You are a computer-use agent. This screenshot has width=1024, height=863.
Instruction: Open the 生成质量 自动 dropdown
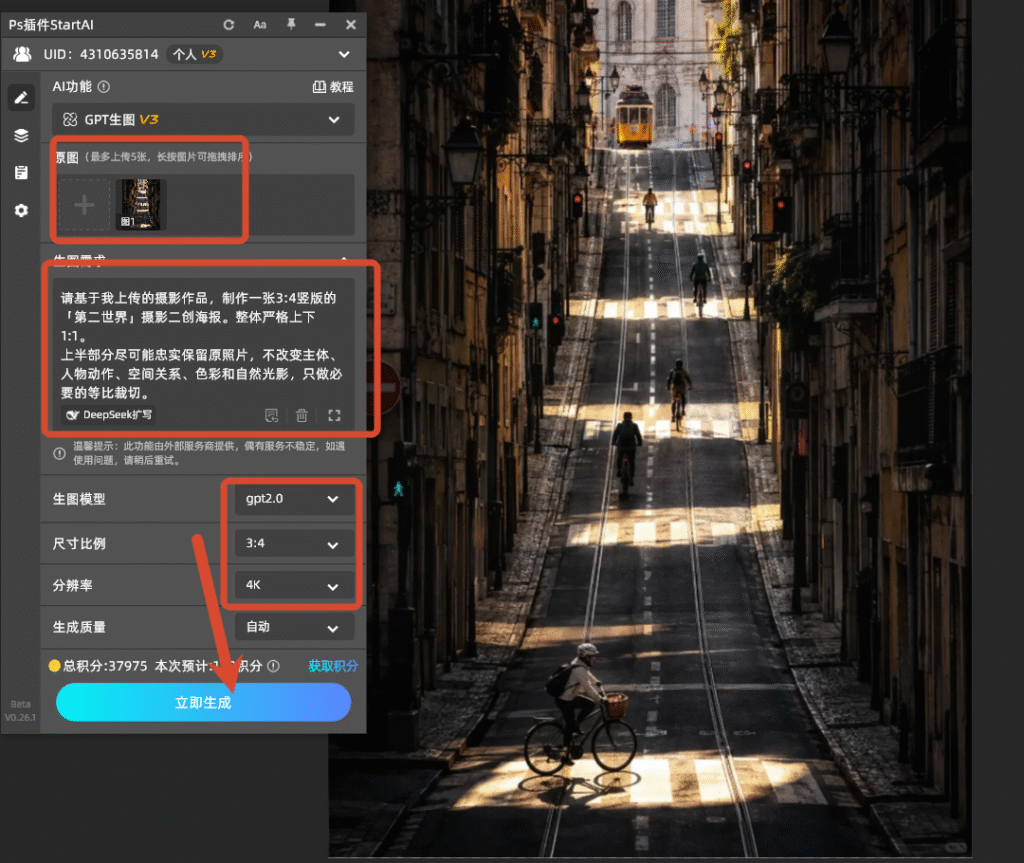click(x=295, y=627)
